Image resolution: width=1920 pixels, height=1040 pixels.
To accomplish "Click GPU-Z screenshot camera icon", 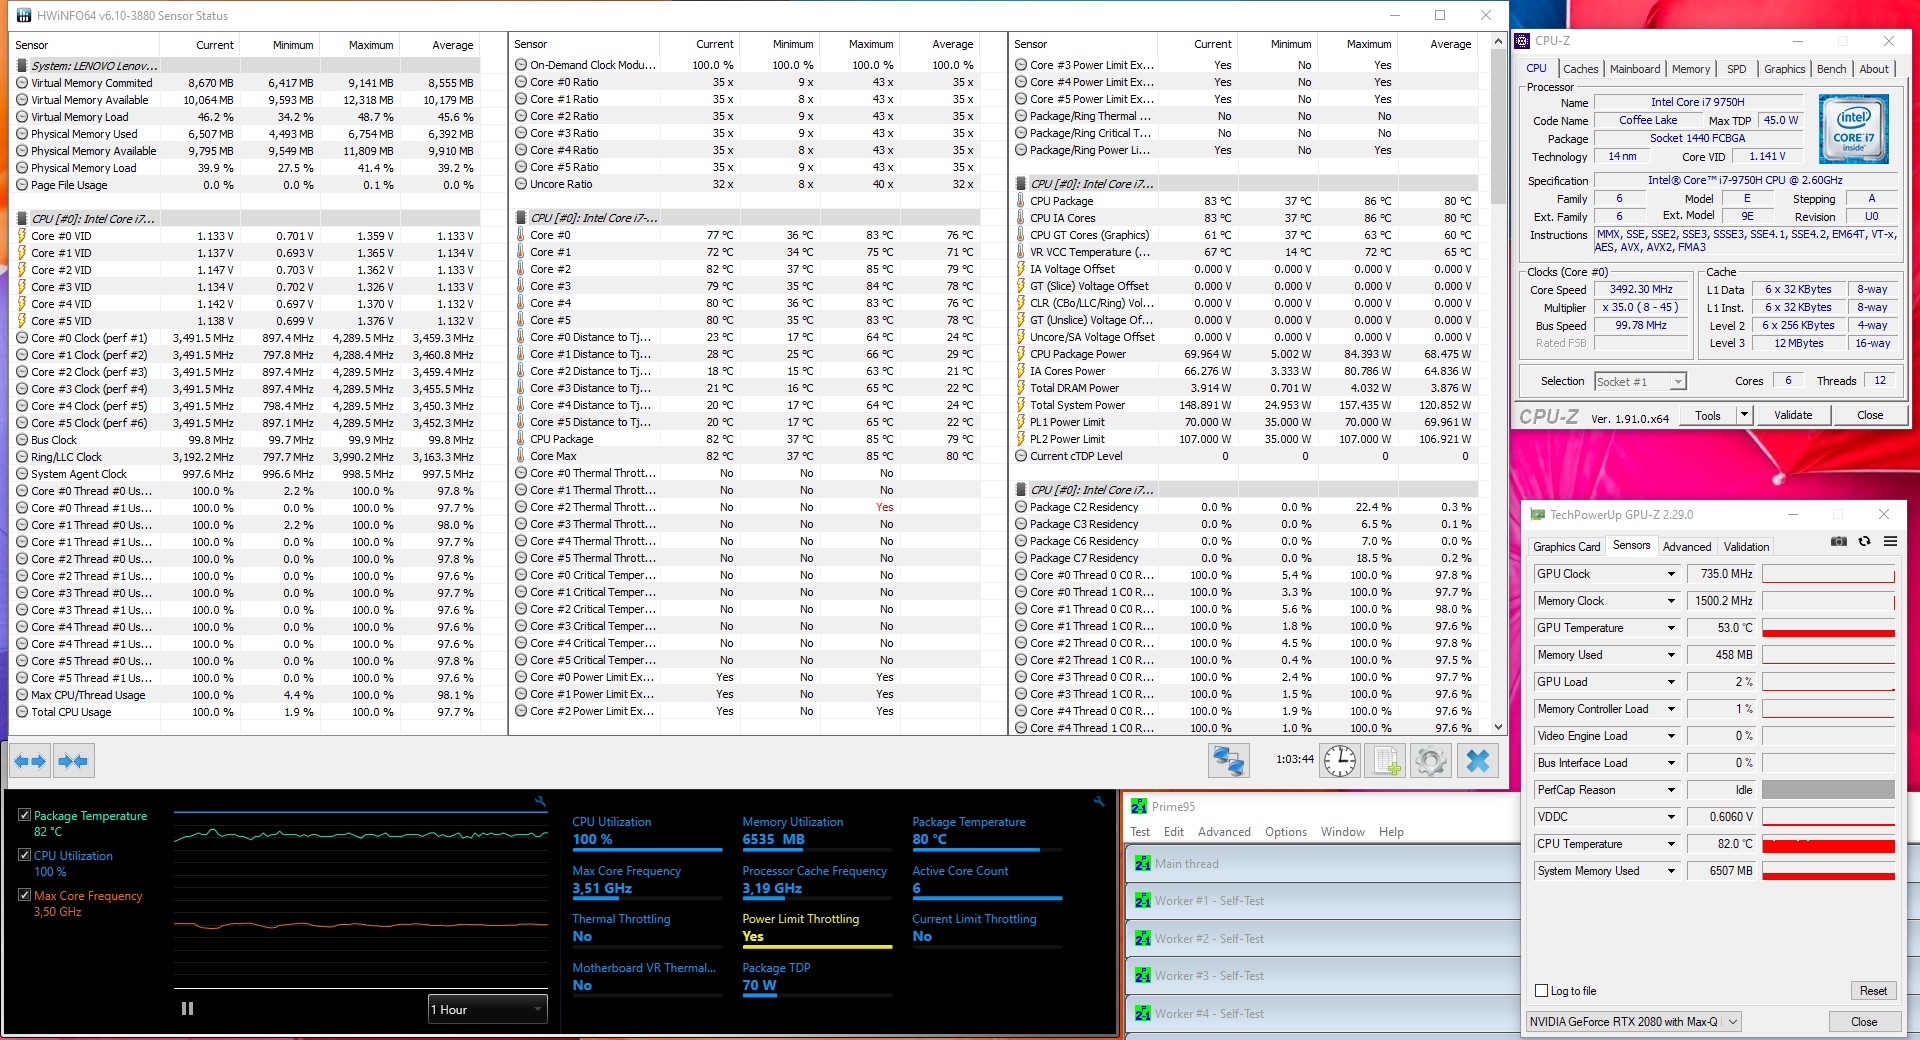I will coord(1838,541).
